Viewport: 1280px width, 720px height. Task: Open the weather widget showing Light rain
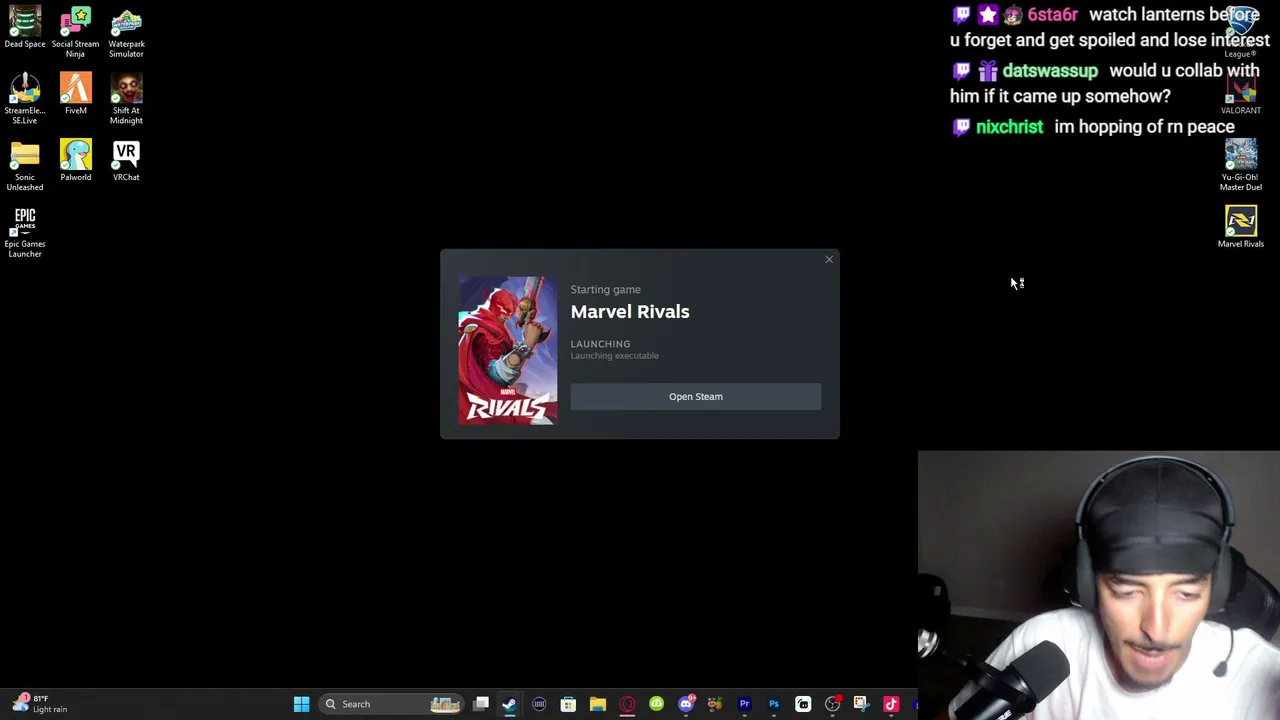[40, 704]
